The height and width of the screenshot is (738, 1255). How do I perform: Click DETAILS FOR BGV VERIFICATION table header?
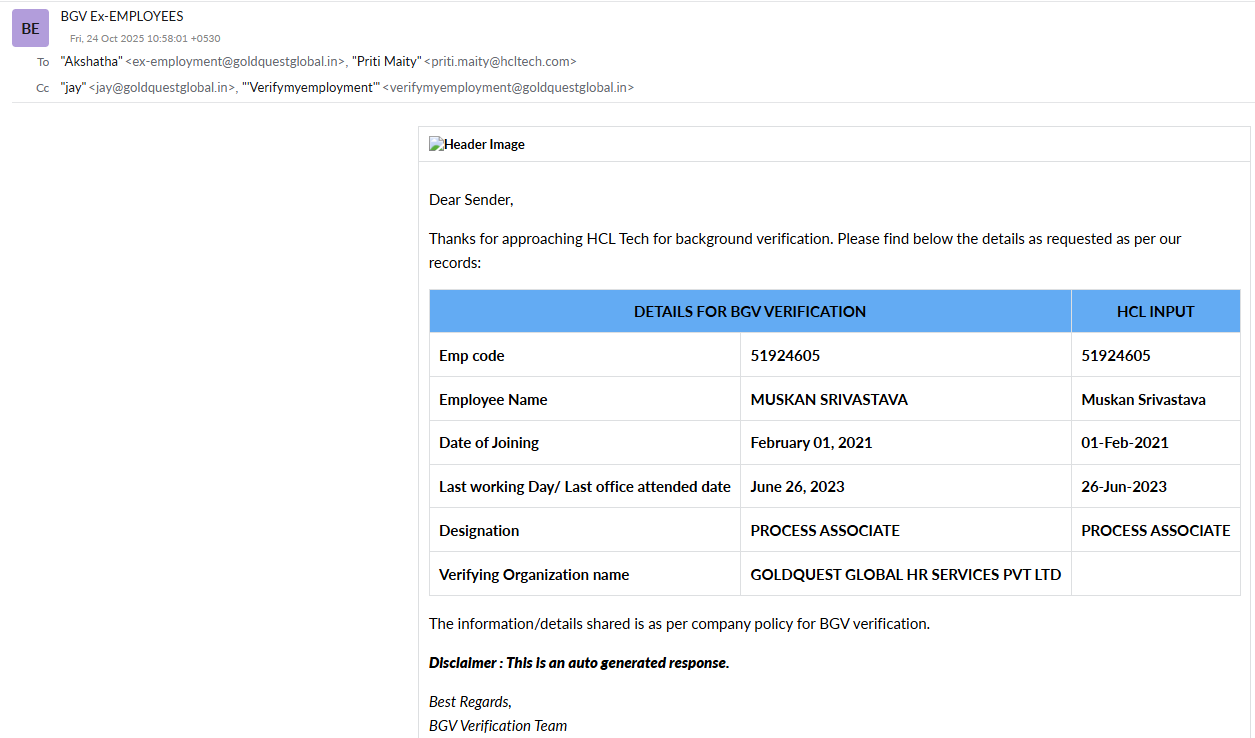point(750,311)
